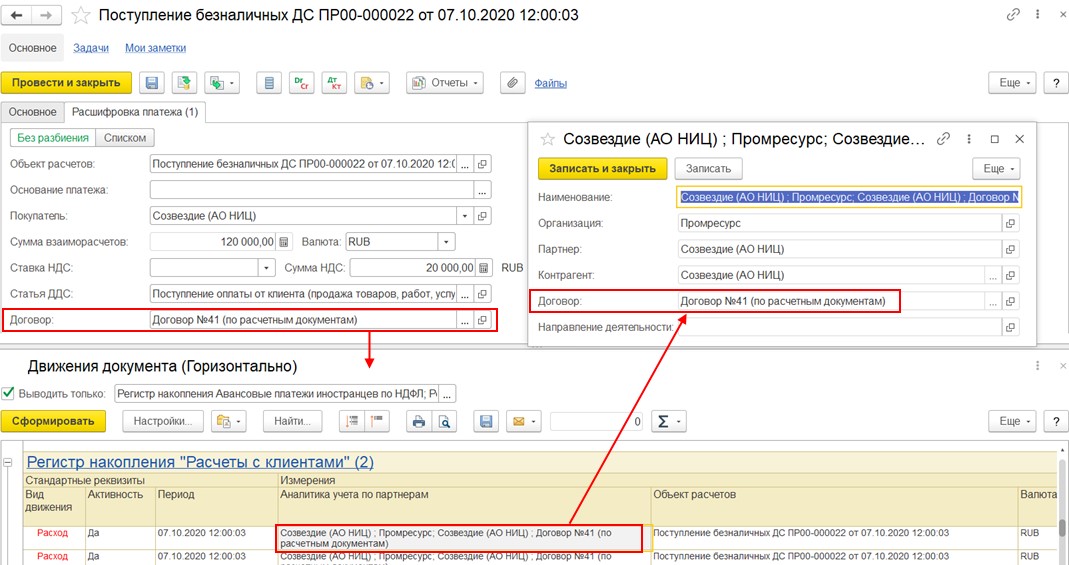1069x565 pixels.
Task: Click the save (floppy disk) icon in document toolbar
Action: (x=152, y=83)
